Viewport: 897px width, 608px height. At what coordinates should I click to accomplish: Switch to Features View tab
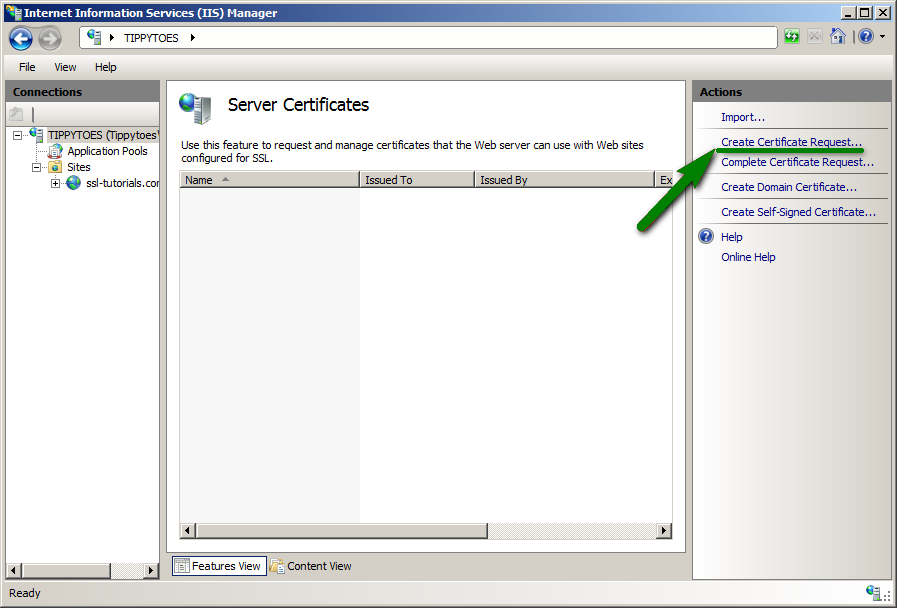pyautogui.click(x=219, y=566)
